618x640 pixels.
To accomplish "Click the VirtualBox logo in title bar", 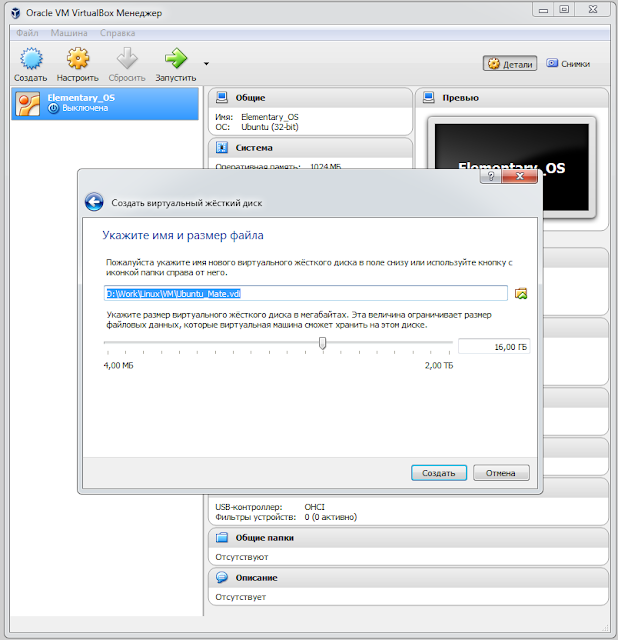I will click(16, 13).
